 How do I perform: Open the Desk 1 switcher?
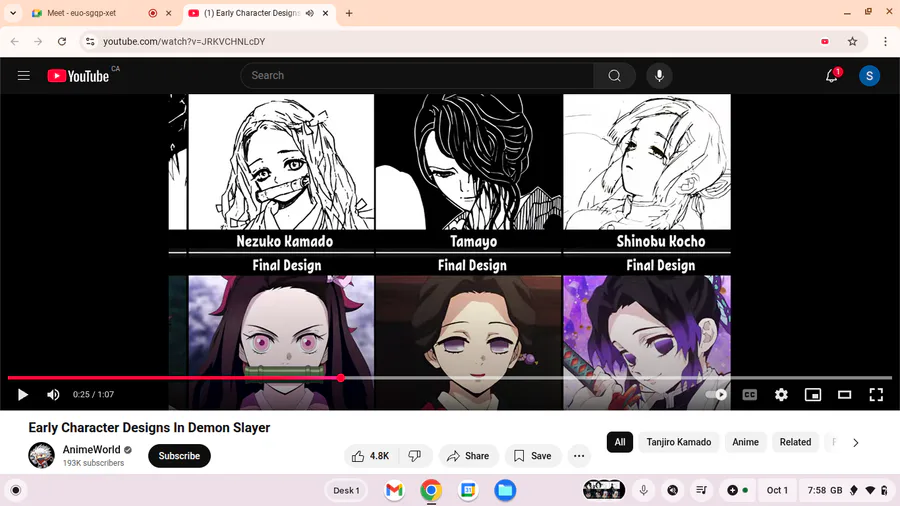click(x=346, y=491)
